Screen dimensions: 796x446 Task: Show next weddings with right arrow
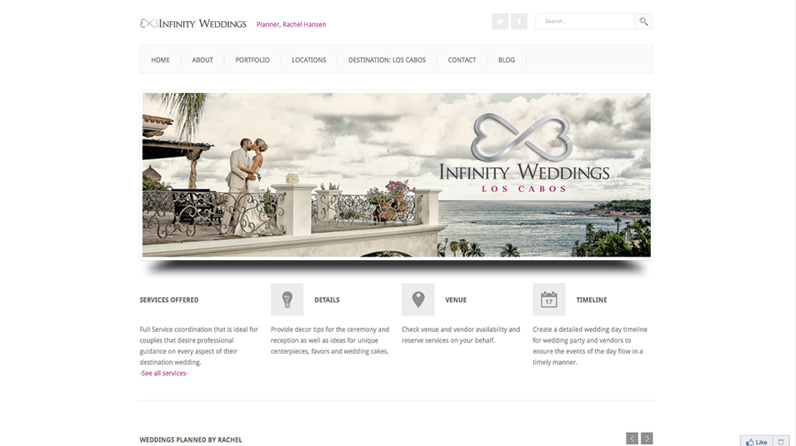click(647, 438)
